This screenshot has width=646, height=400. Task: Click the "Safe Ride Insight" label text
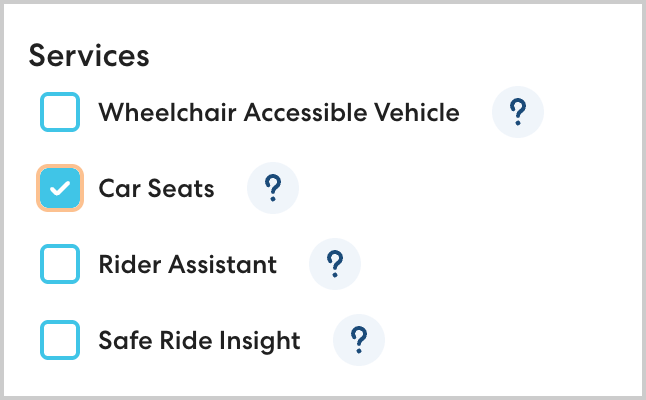click(x=199, y=340)
